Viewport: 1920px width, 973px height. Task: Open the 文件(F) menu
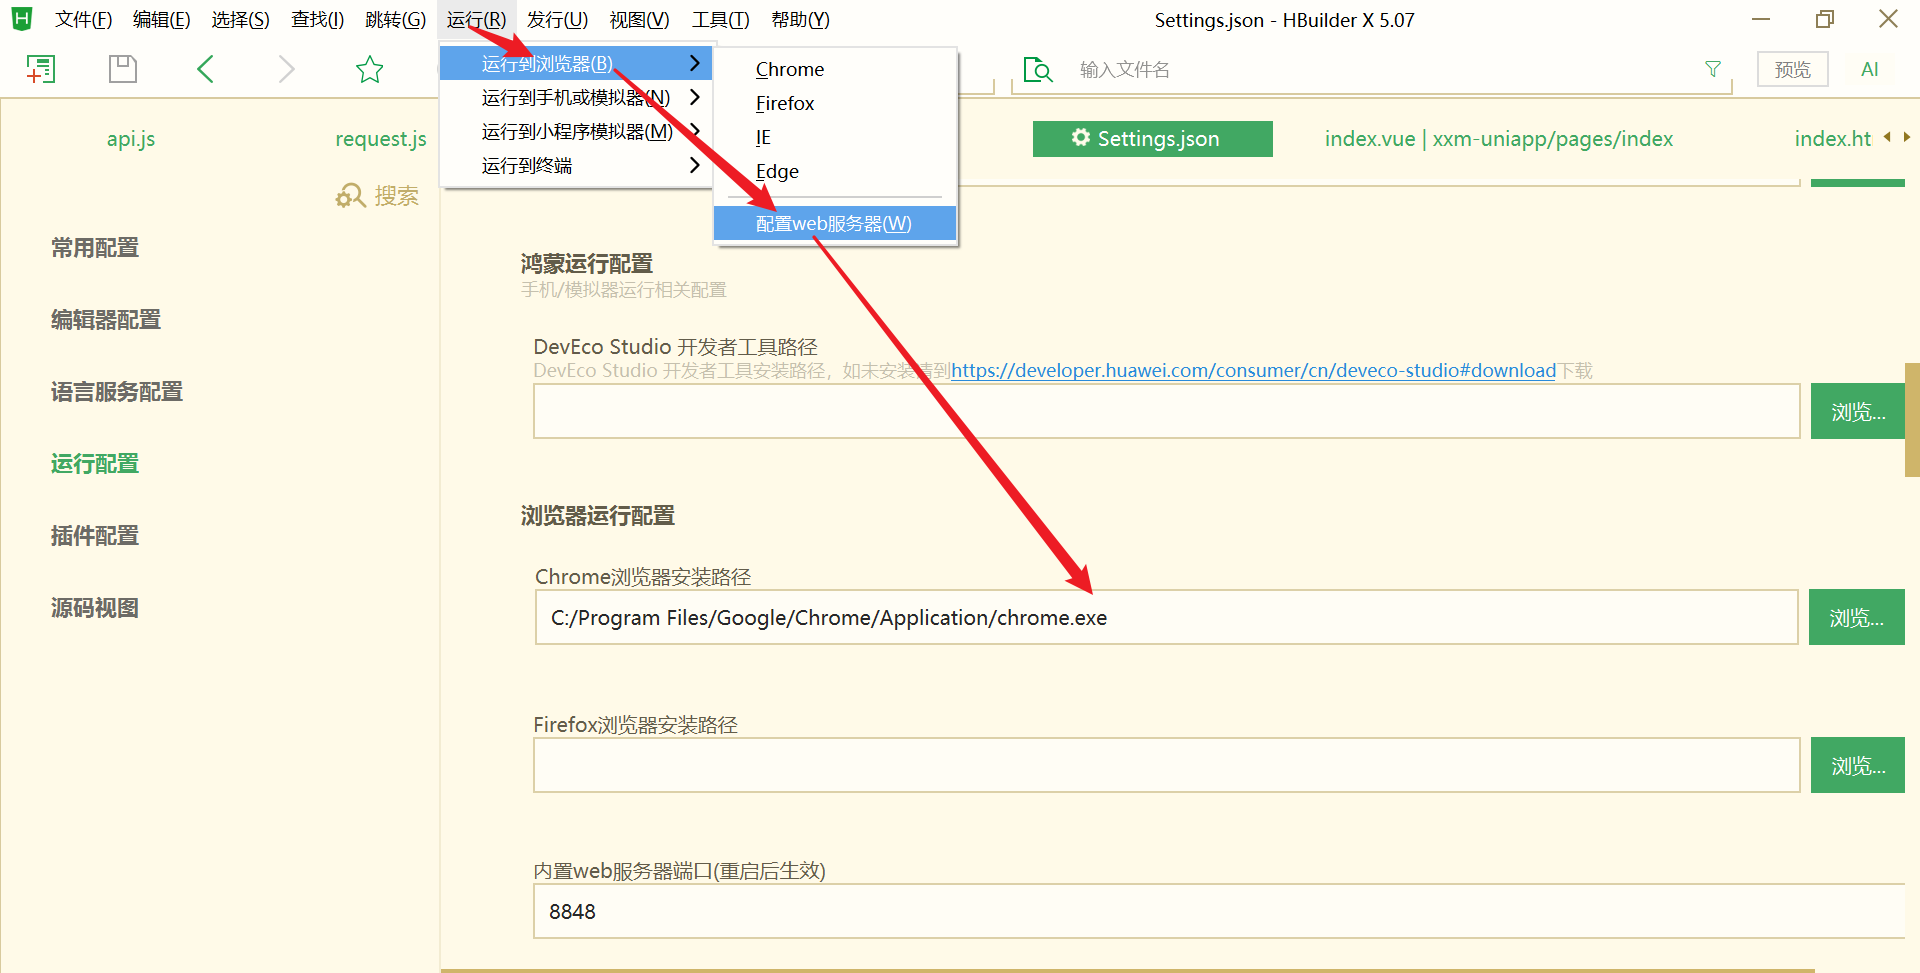coord(83,20)
